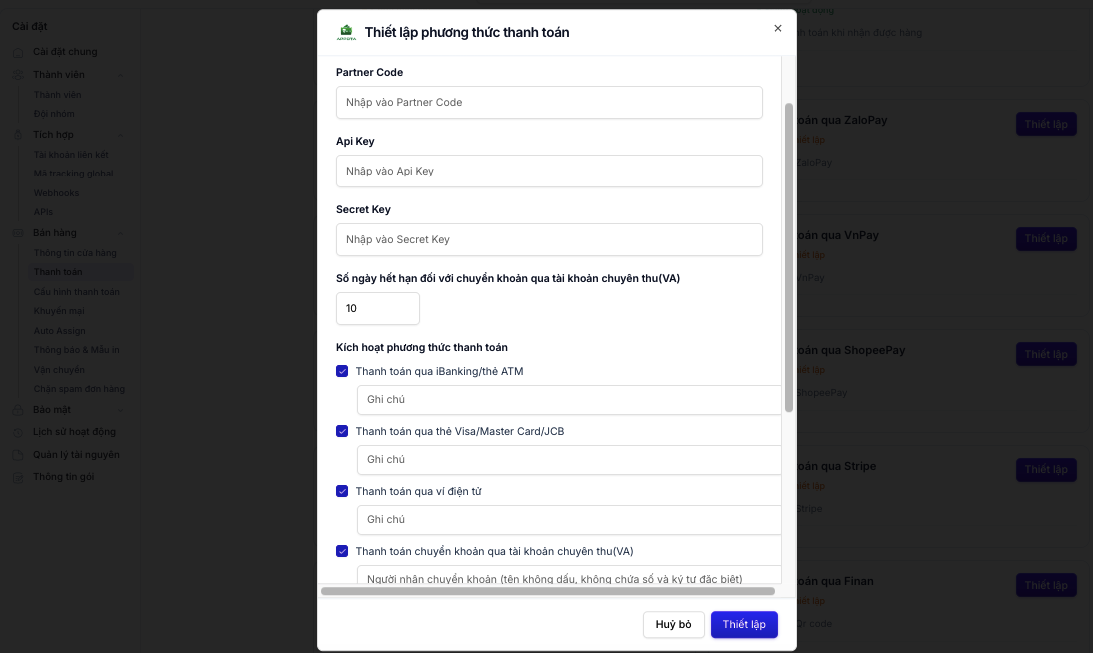This screenshot has width=1093, height=653.
Task: Click the Cài đặt chung sidebar icon
Action: (x=18, y=52)
